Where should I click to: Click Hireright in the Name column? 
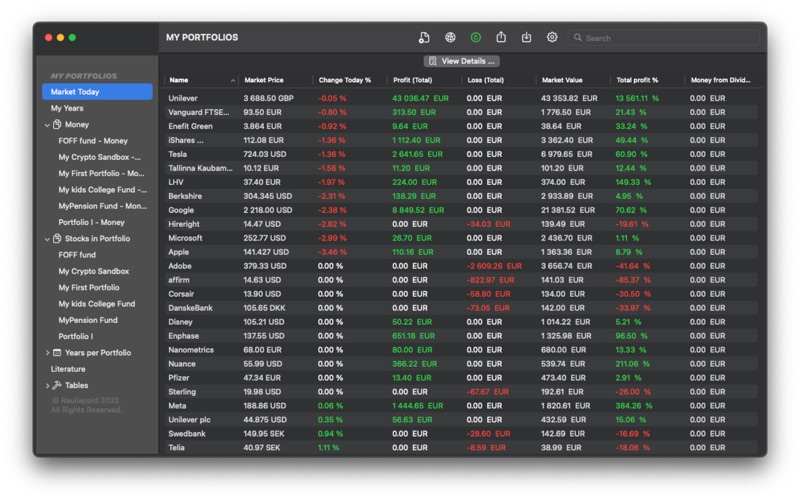click(184, 224)
